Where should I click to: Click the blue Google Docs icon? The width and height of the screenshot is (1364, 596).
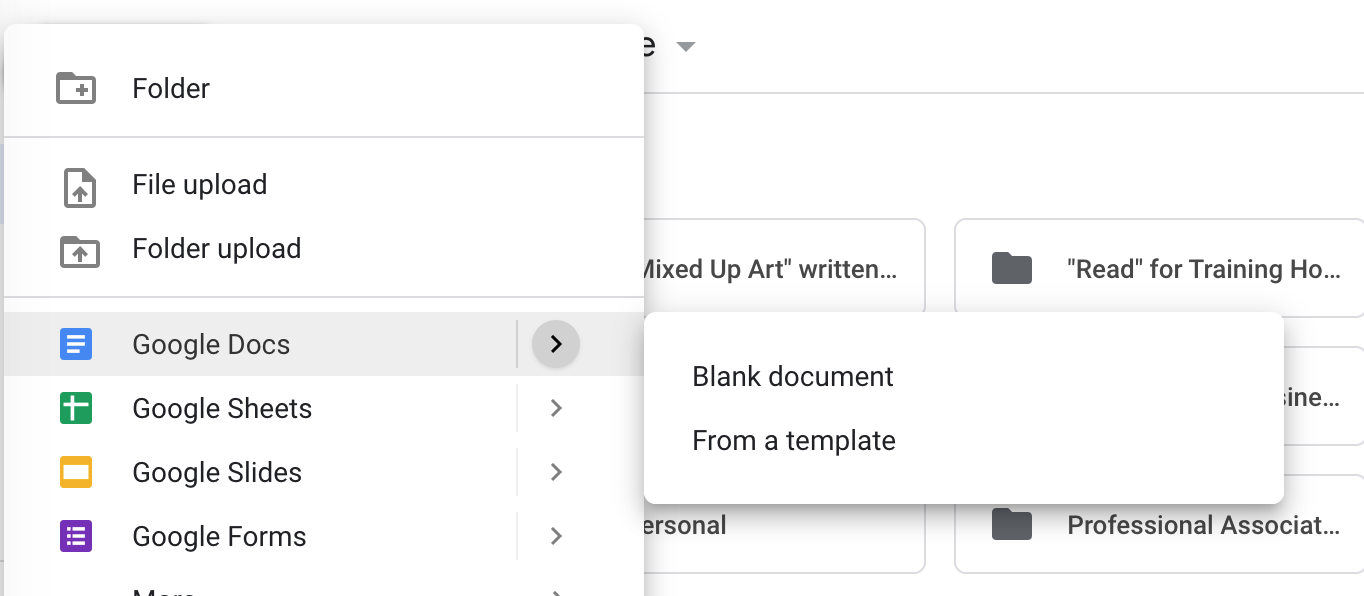pyautogui.click(x=76, y=345)
